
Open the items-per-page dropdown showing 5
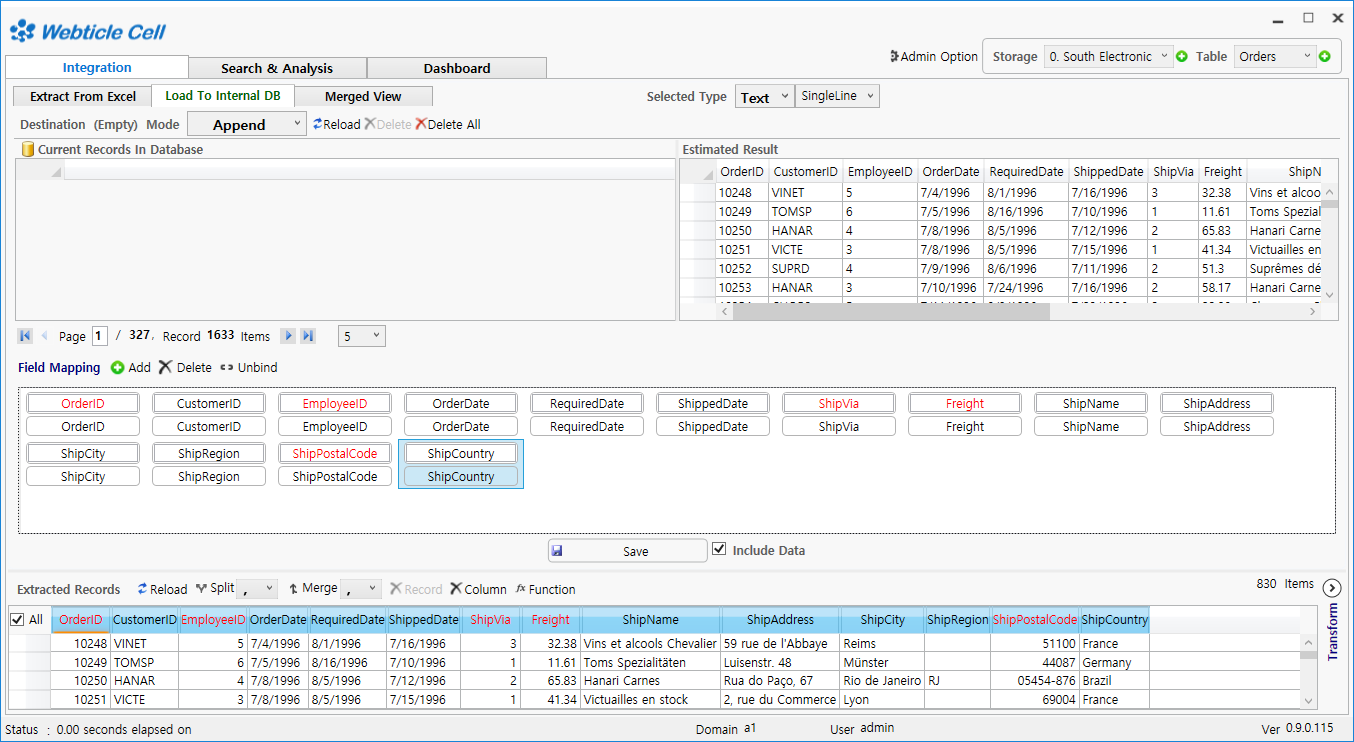(x=360, y=335)
